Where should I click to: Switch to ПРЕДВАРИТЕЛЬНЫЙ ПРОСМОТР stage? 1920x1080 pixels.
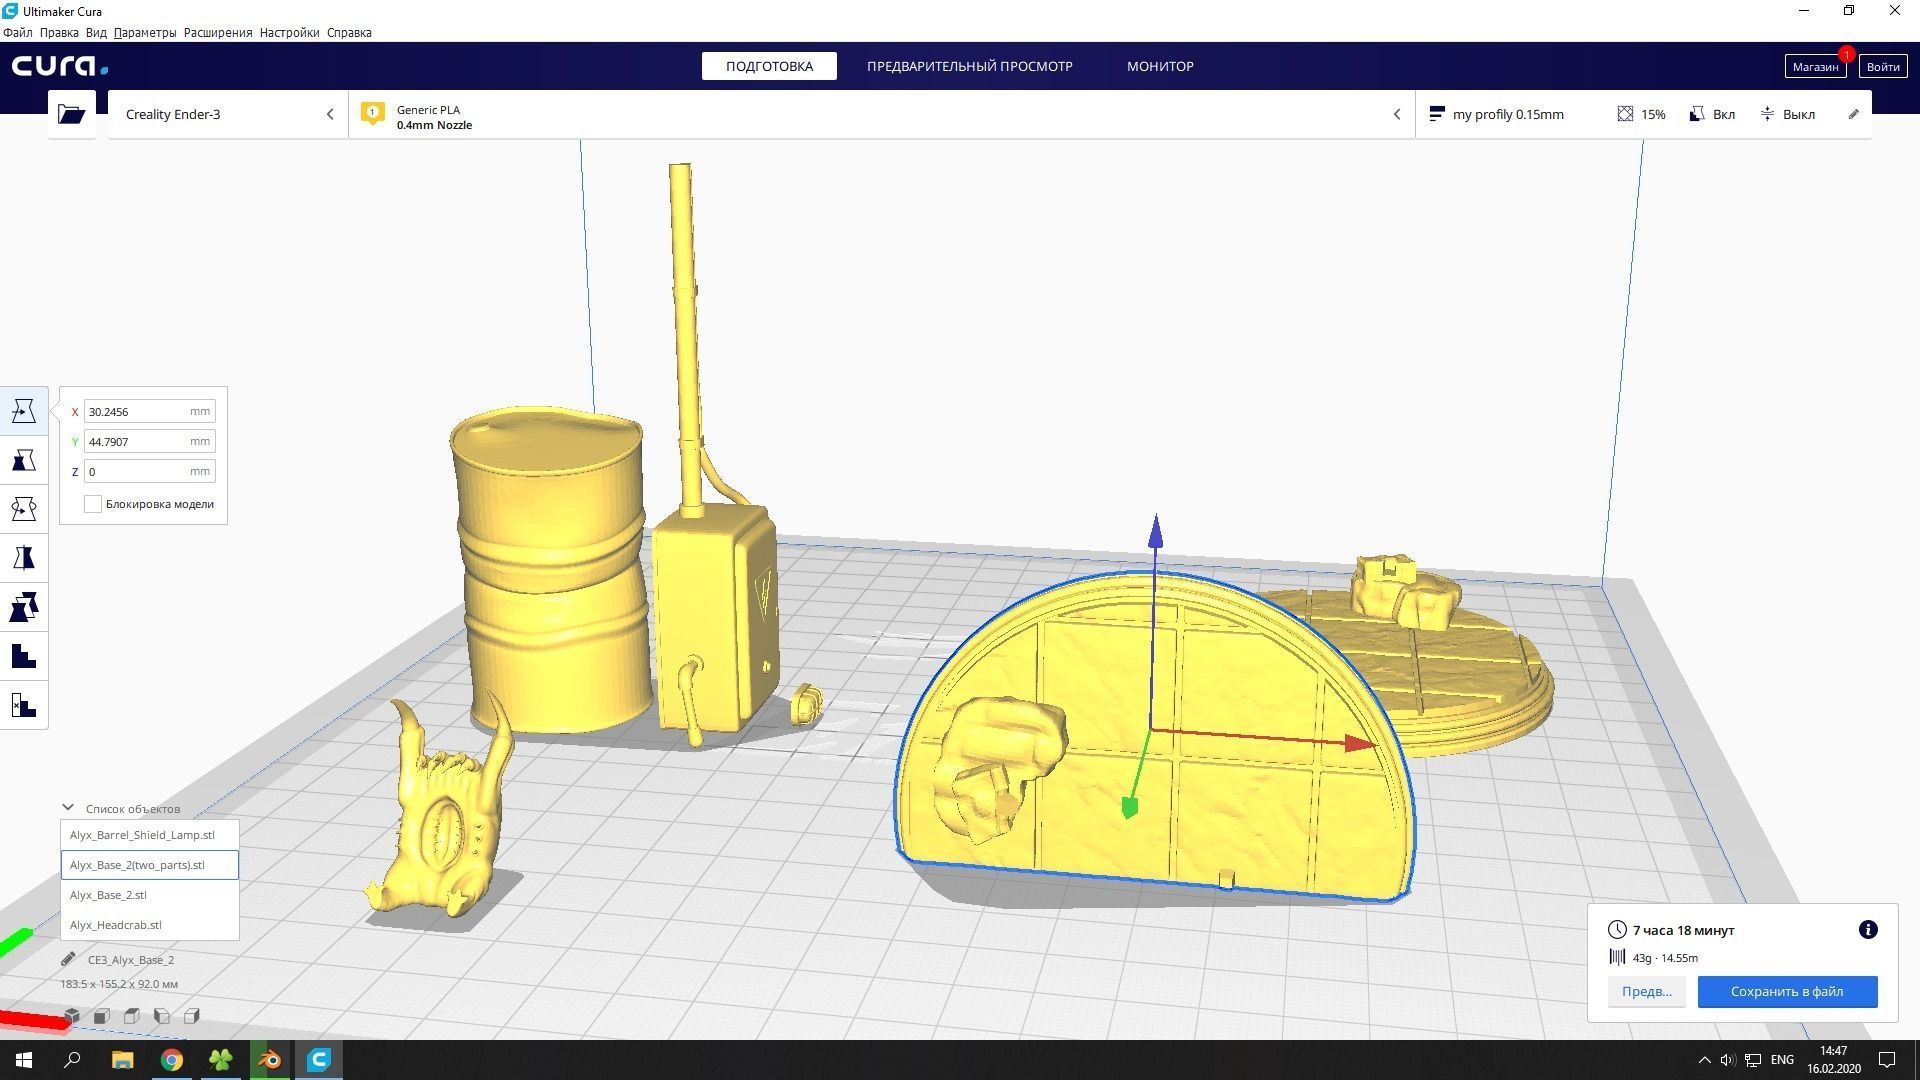tap(969, 66)
